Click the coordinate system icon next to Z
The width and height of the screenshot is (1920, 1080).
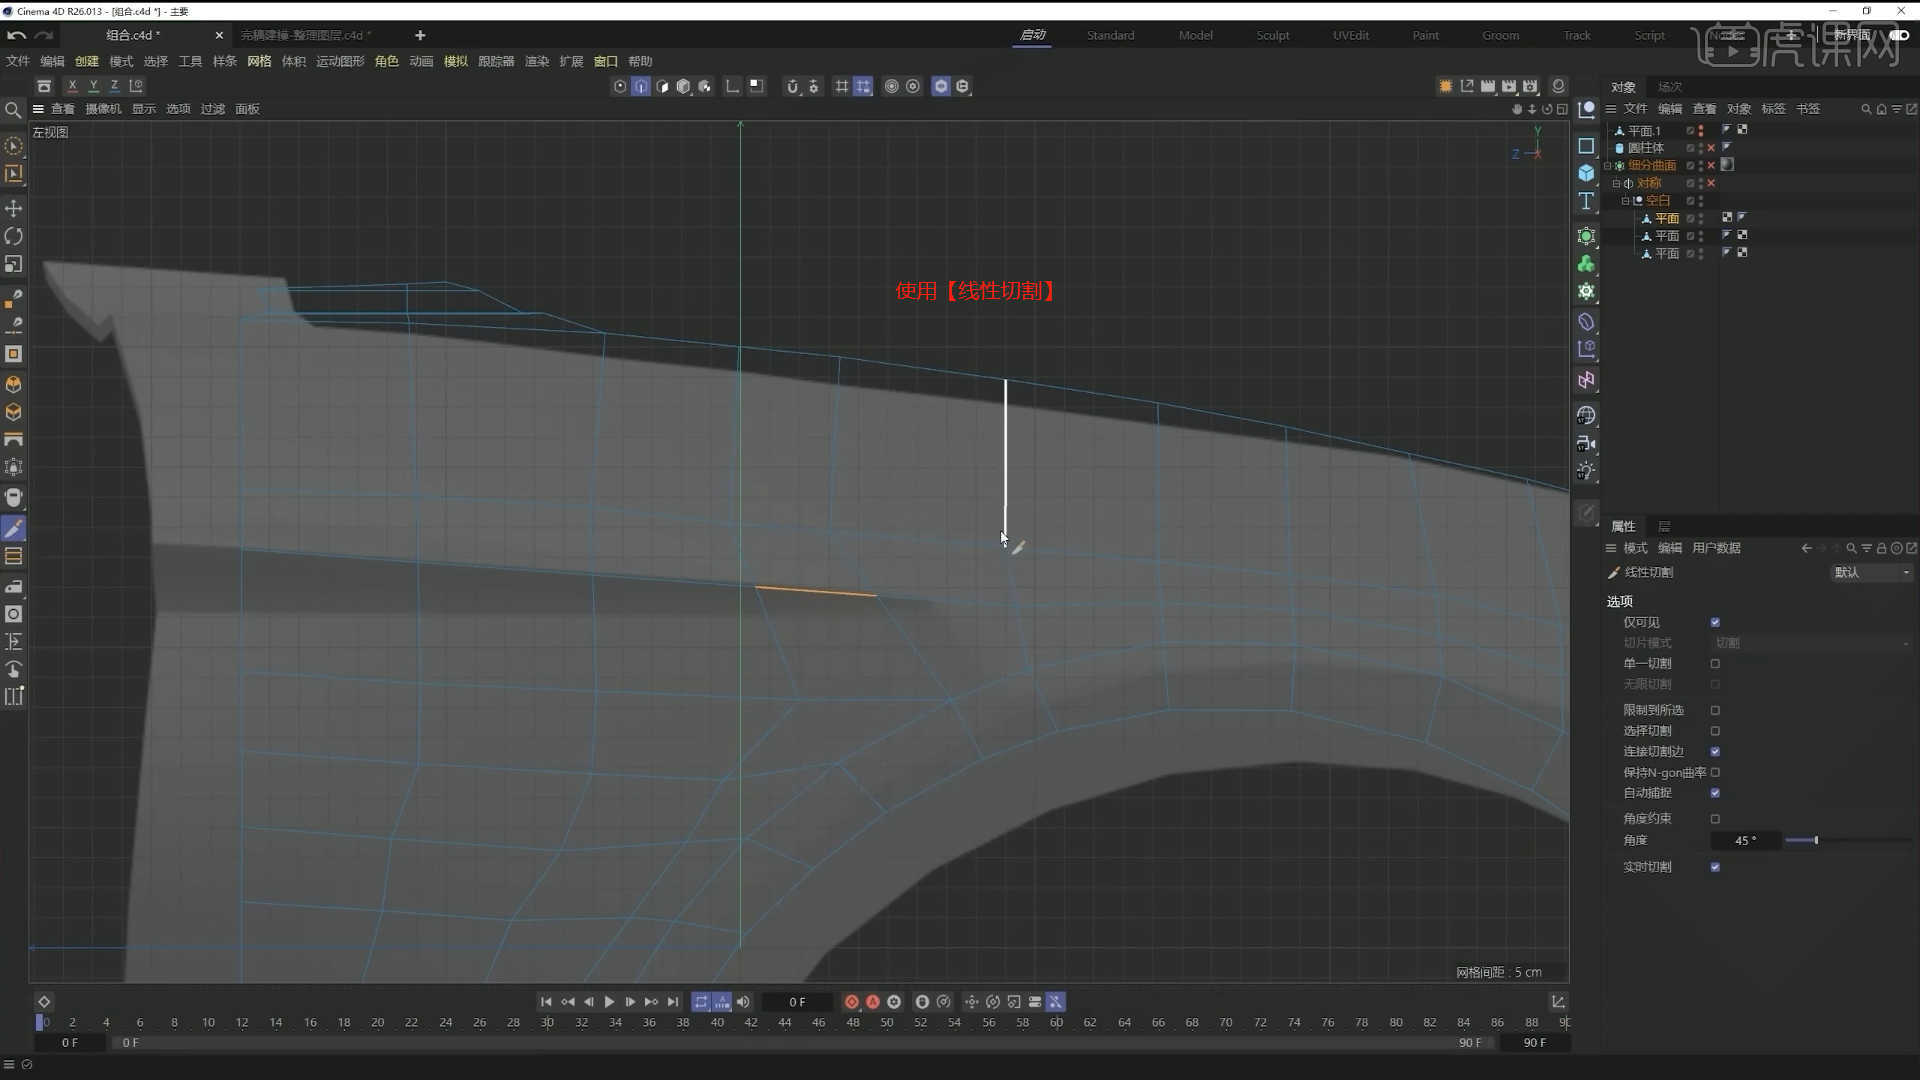[x=136, y=86]
